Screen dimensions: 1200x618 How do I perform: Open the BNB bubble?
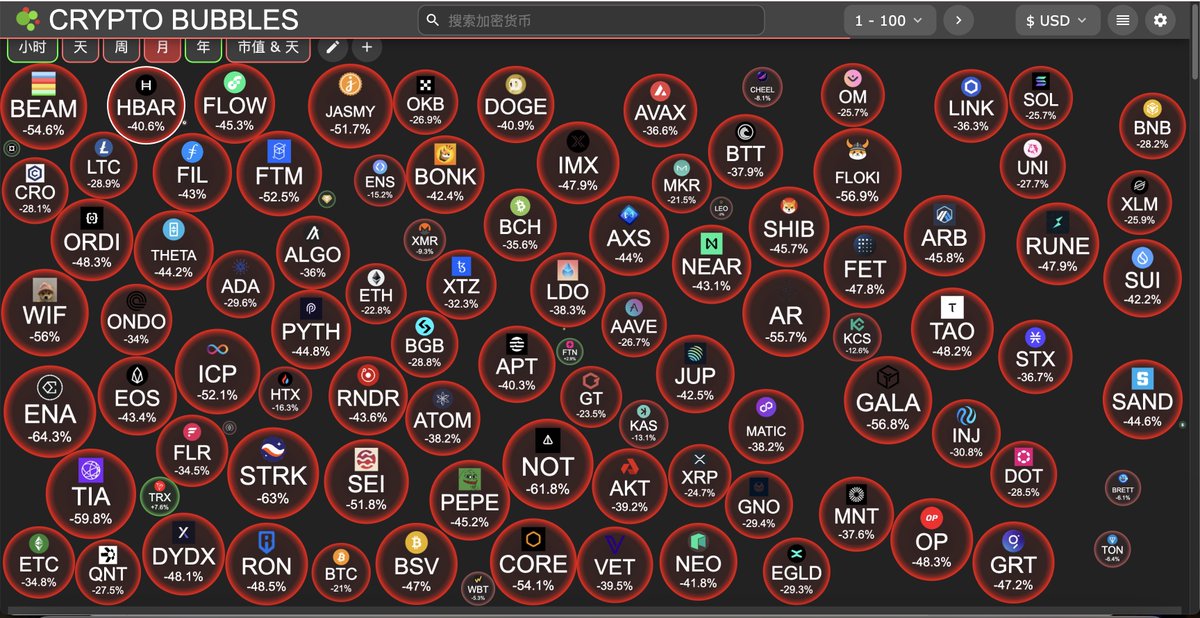point(1152,124)
